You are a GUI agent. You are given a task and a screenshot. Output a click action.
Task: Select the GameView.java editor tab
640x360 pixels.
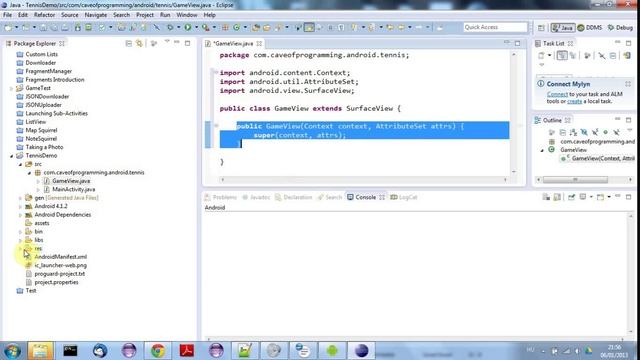(x=233, y=43)
